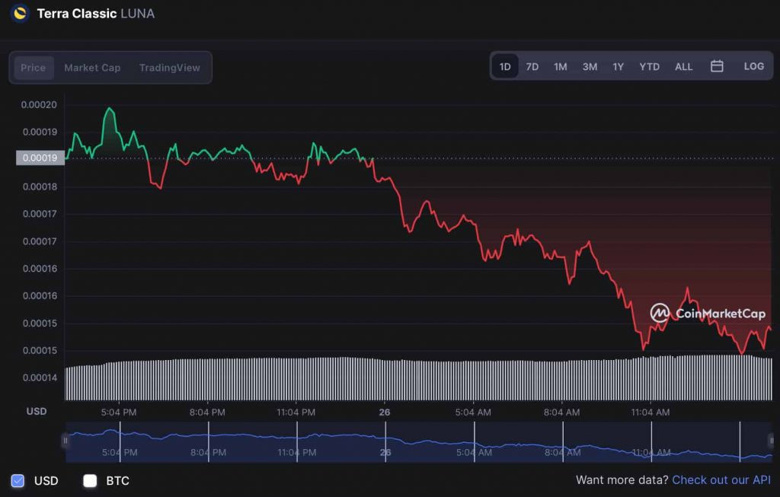
Task: Click the Terra Classic LUNA coin logo
Action: [x=19, y=14]
